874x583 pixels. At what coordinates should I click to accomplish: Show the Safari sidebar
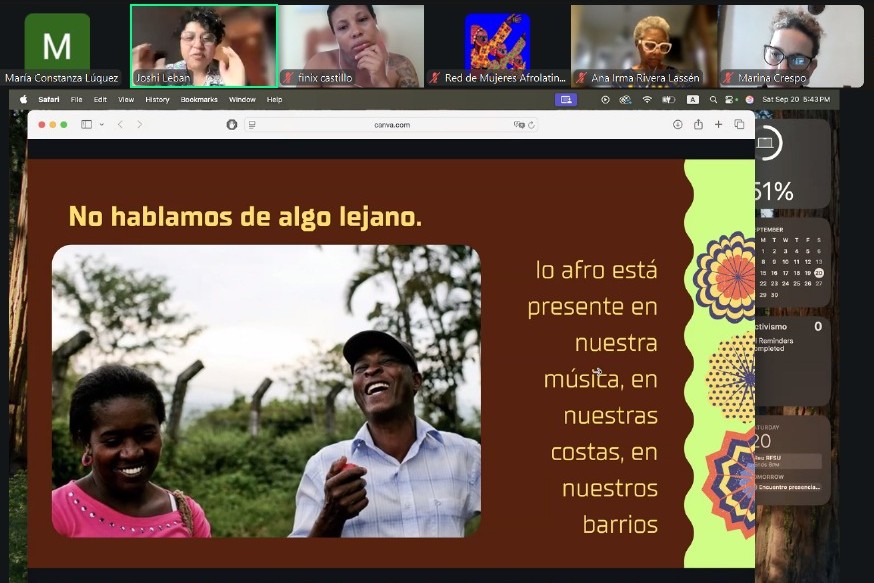(x=86, y=124)
